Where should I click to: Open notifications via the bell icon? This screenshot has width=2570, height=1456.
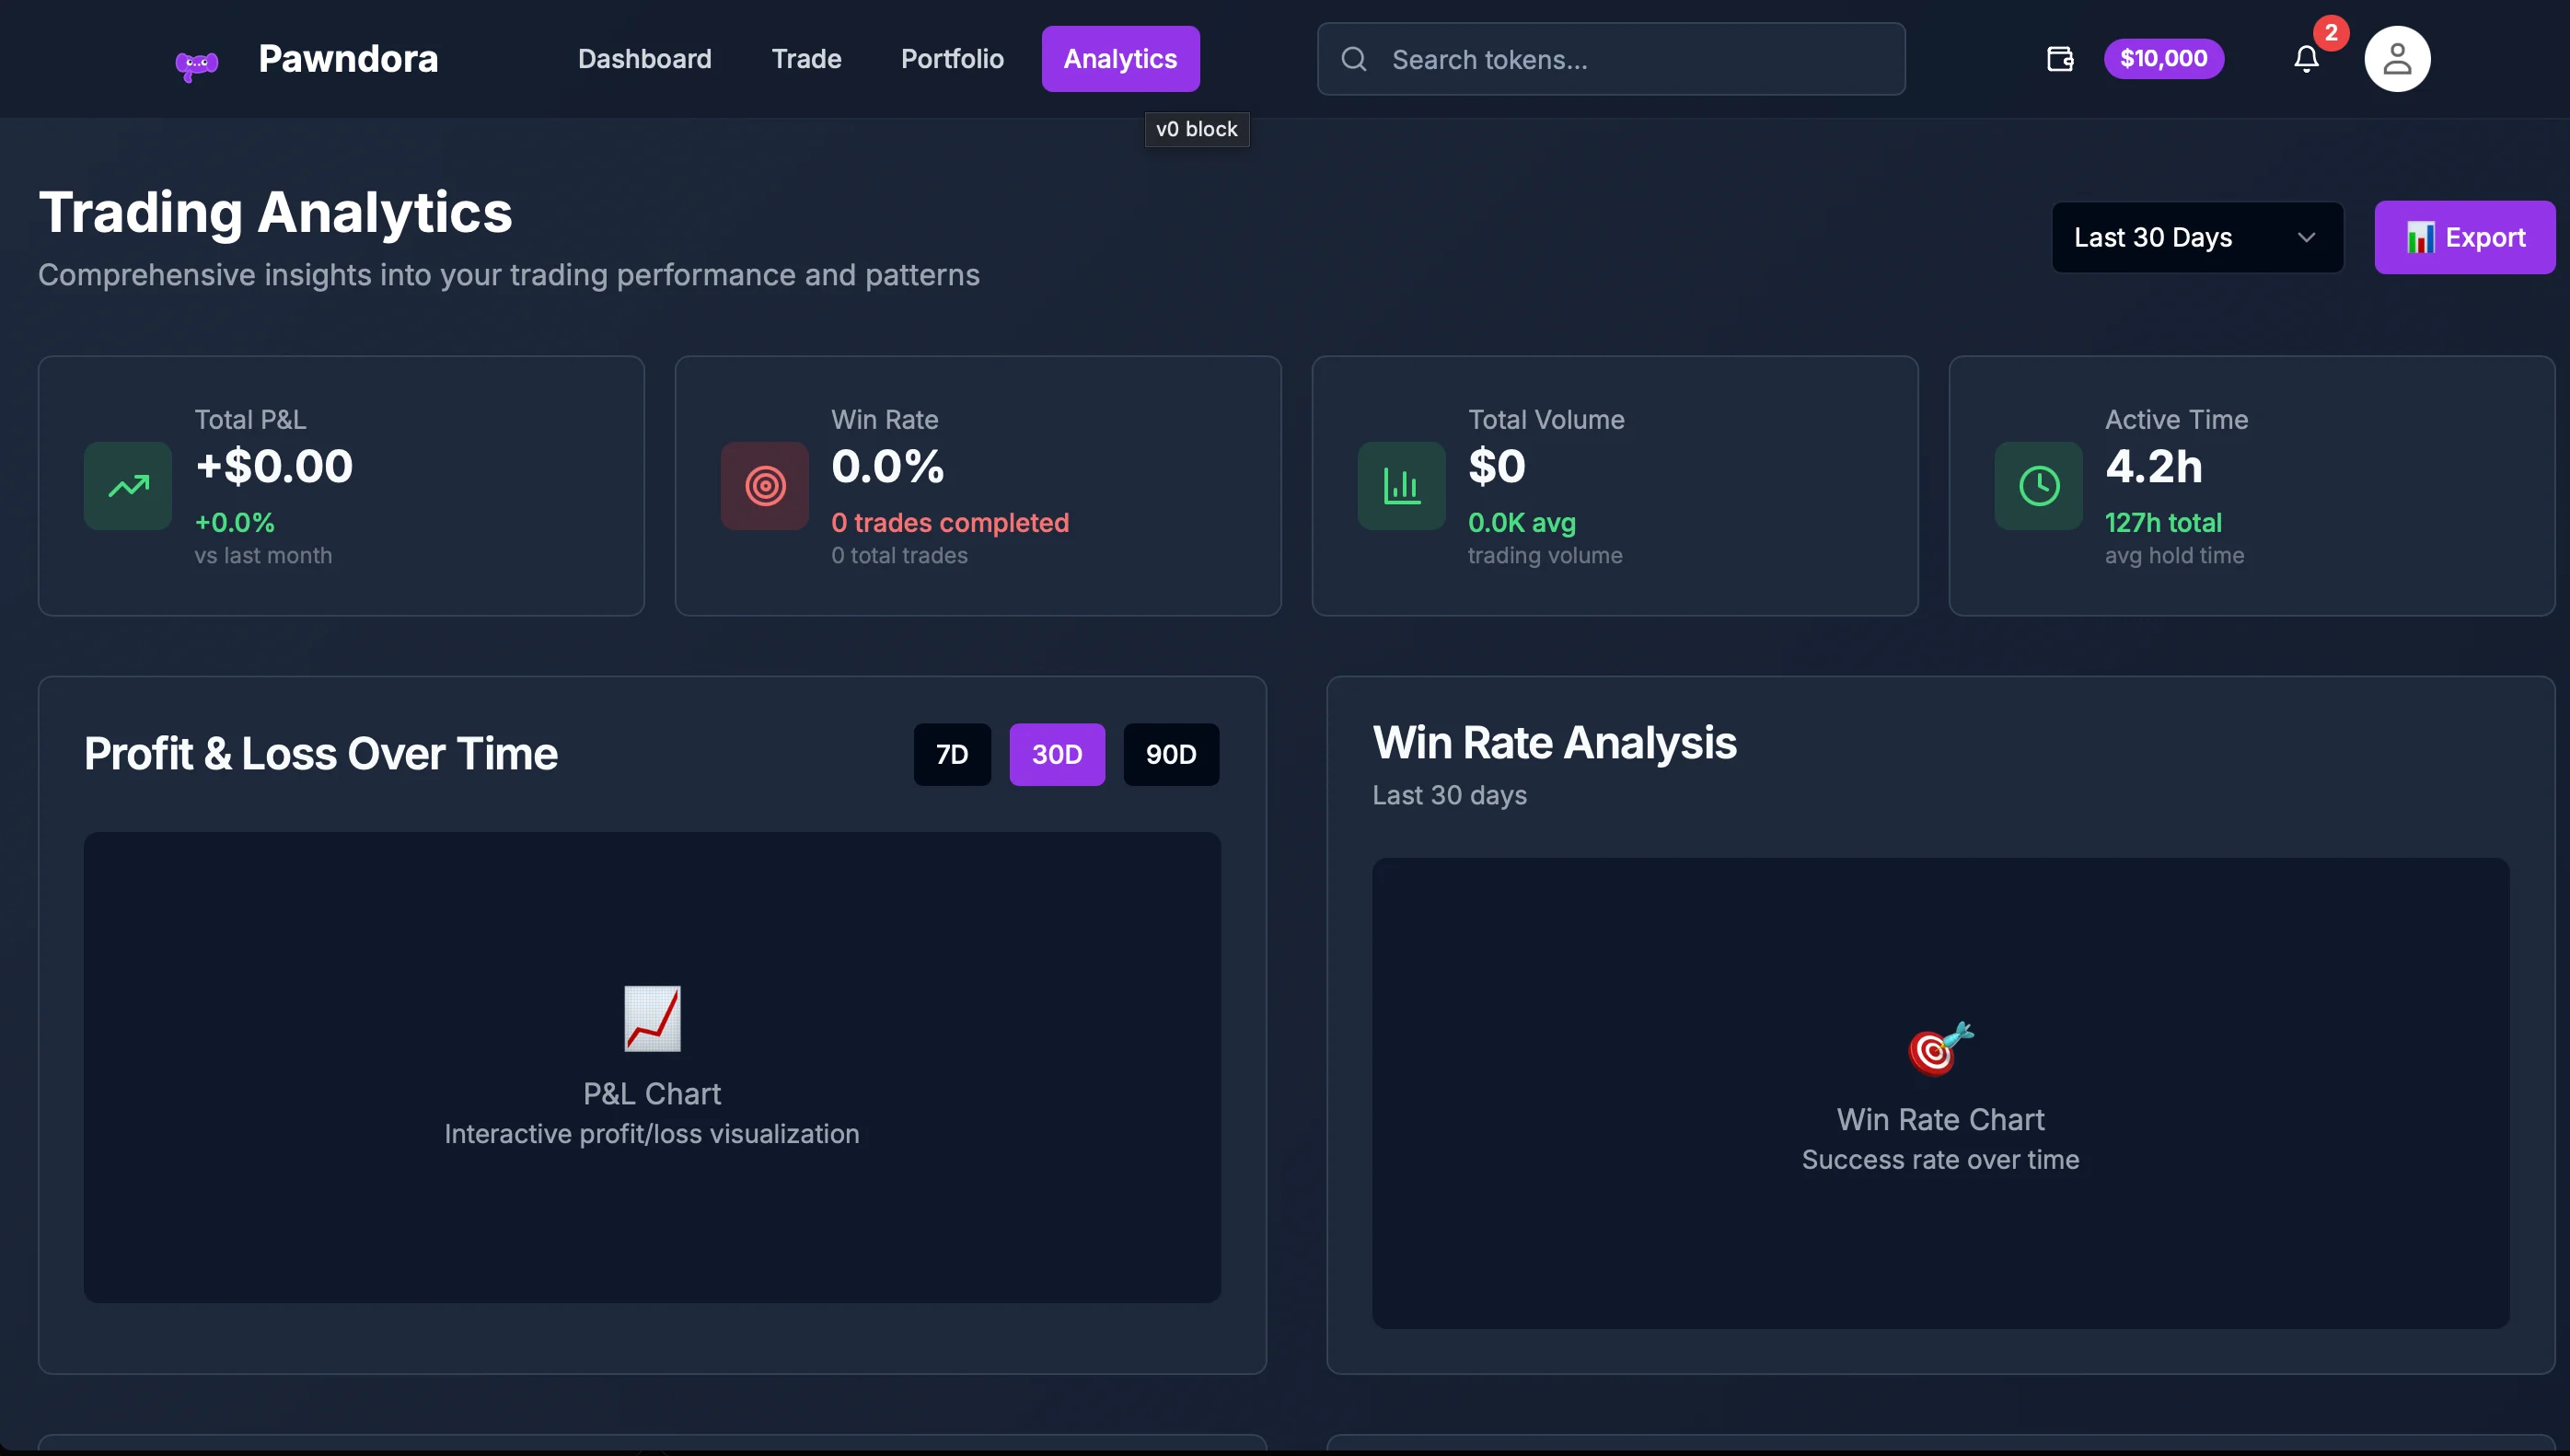click(x=2305, y=59)
